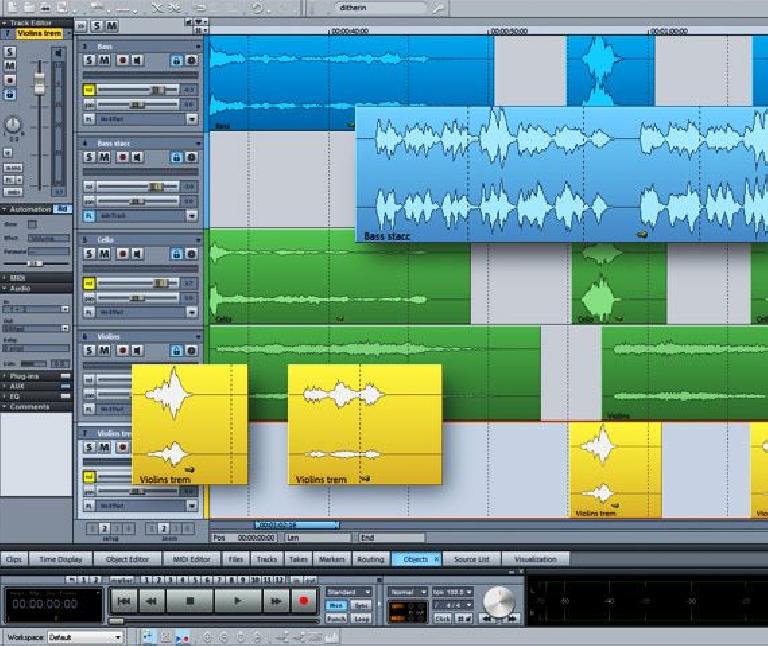Solo the Bass track
Image resolution: width=768 pixels, height=646 pixels.
(x=90, y=61)
